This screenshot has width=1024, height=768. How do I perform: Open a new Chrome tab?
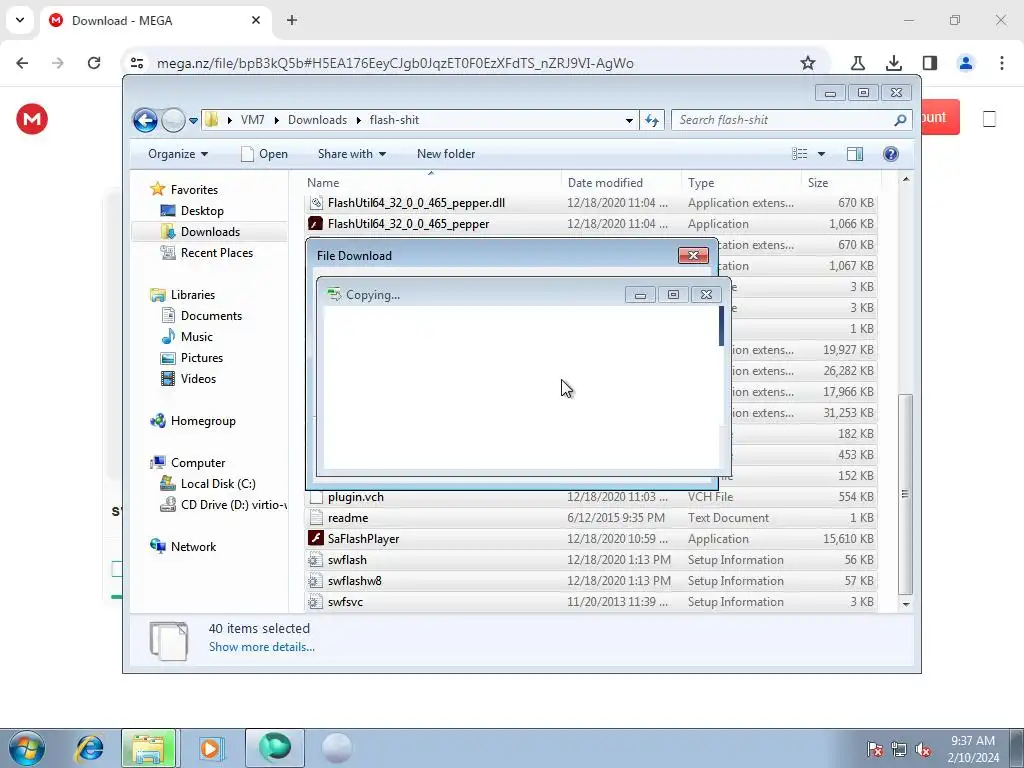pos(292,20)
